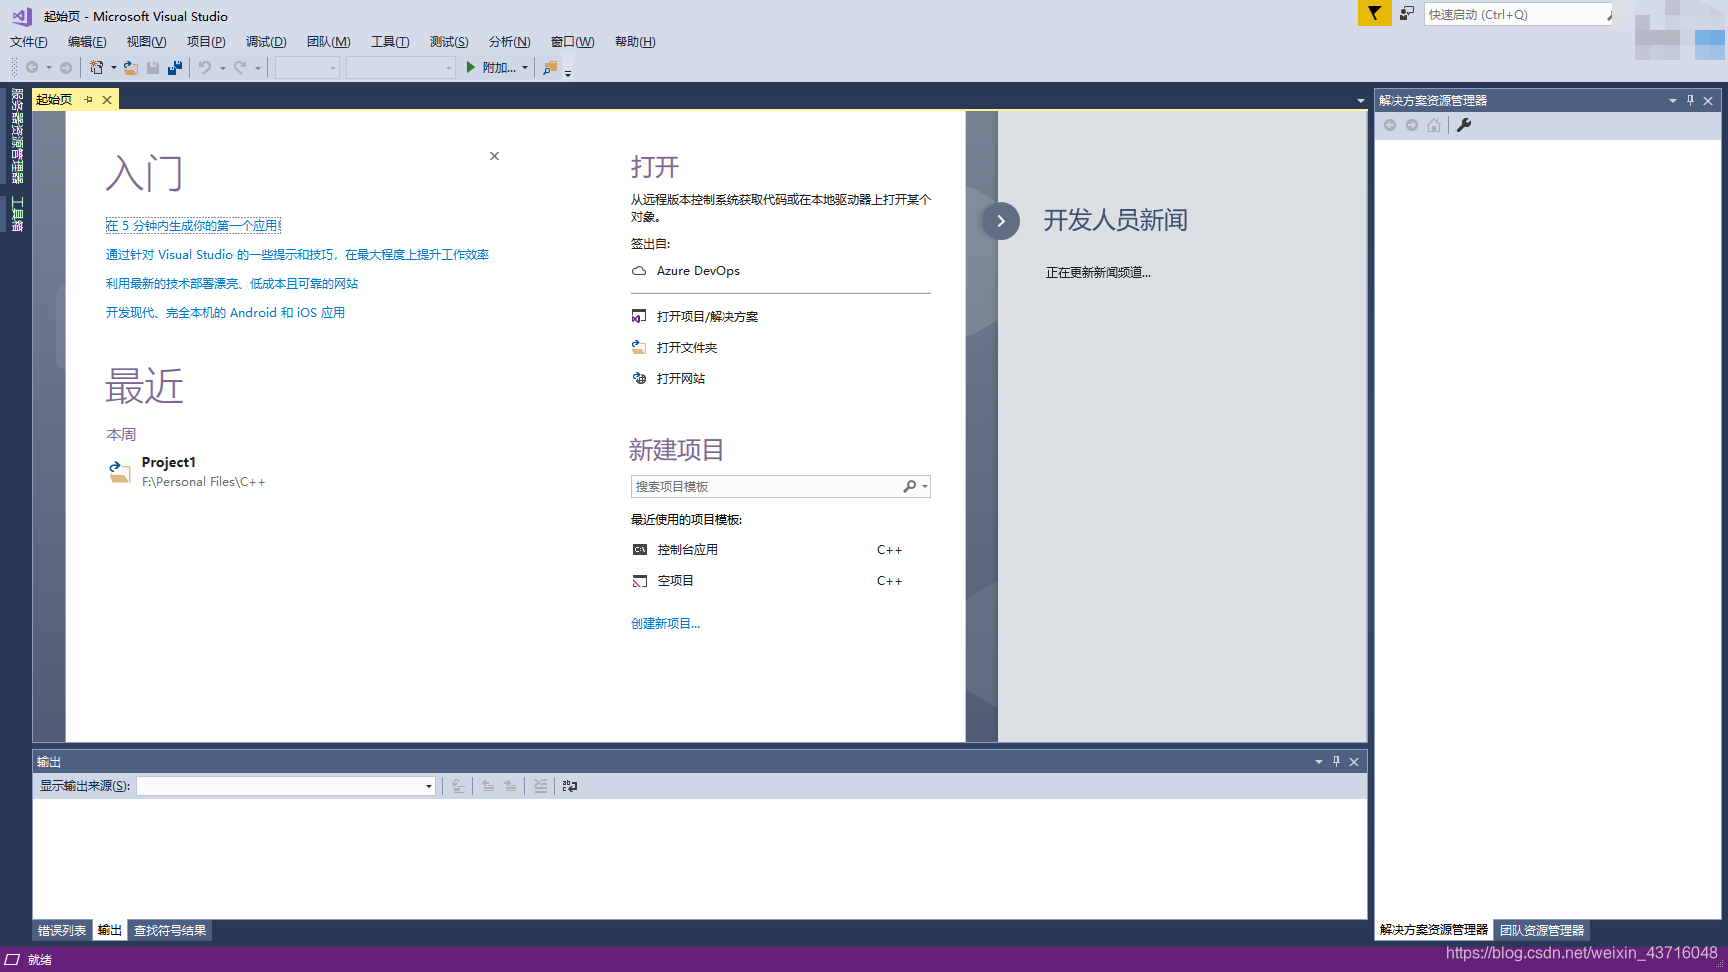Image resolution: width=1728 pixels, height=972 pixels.
Task: Select the 空项目 C++ template
Action: pyautogui.click(x=767, y=581)
